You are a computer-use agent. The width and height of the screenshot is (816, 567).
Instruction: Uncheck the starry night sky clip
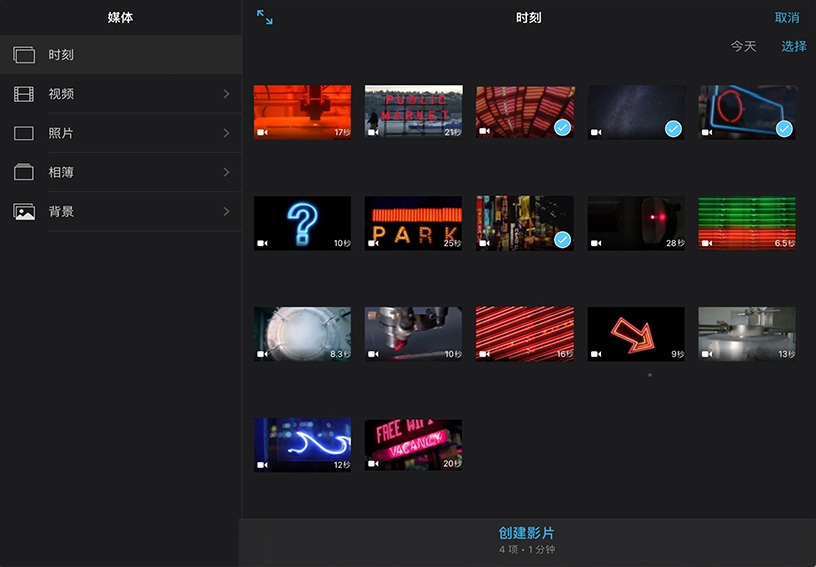pos(673,128)
